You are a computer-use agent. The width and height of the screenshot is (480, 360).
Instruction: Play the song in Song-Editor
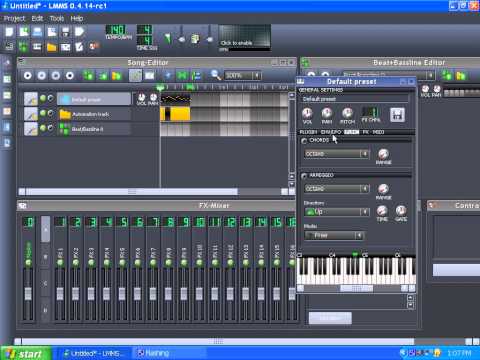(x=28, y=76)
